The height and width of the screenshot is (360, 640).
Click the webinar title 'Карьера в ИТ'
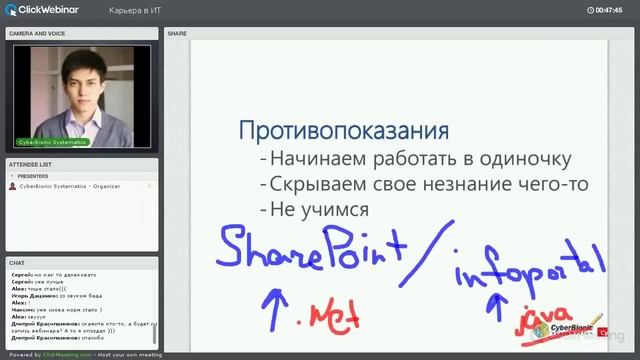pyautogui.click(x=135, y=11)
